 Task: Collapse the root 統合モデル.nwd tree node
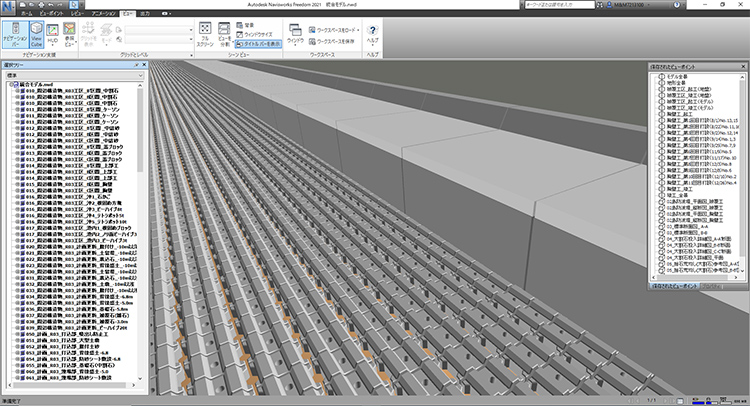pyautogui.click(x=11, y=85)
